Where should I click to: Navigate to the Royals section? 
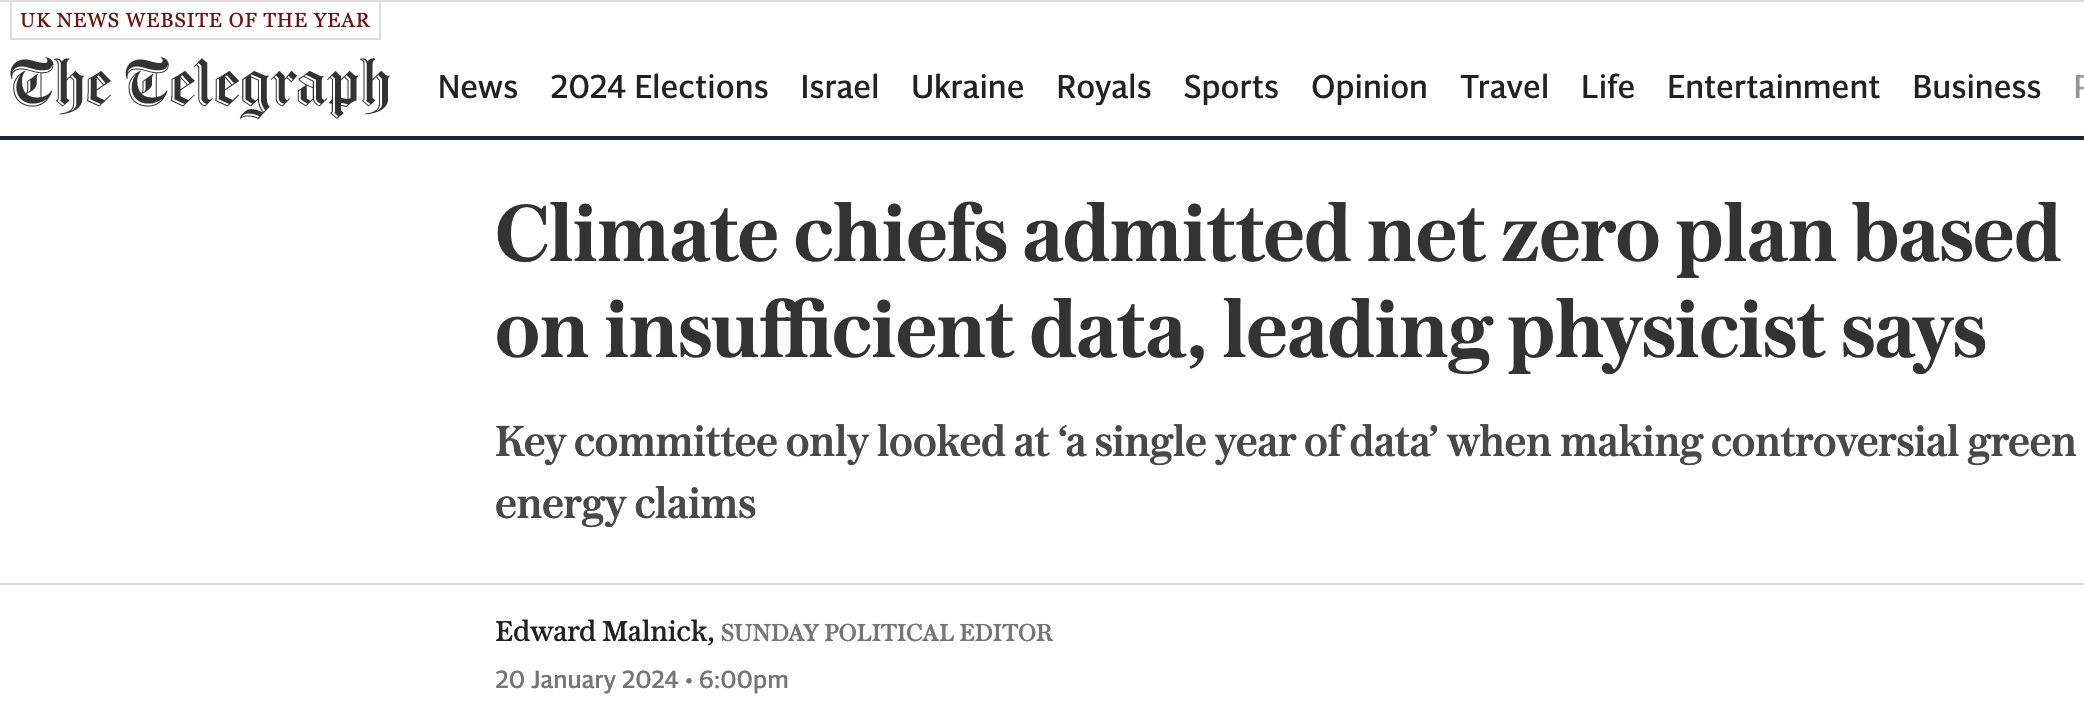(1104, 88)
